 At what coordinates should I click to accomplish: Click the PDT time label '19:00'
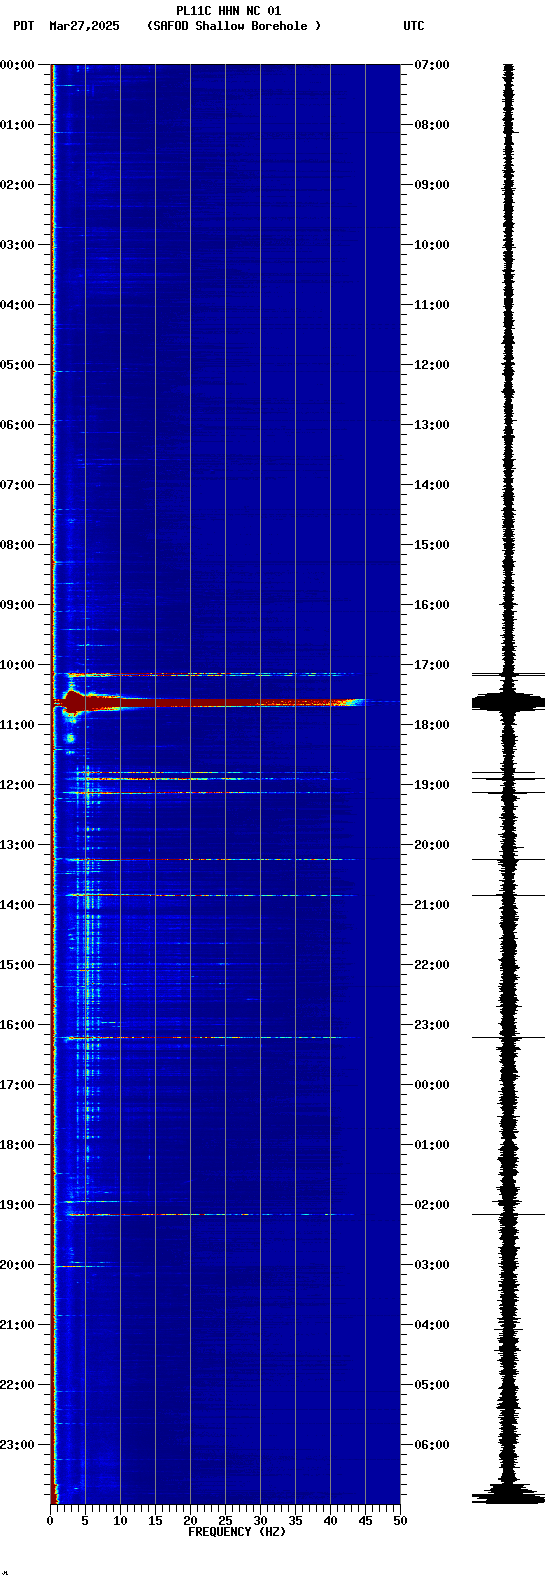pos(18,1205)
